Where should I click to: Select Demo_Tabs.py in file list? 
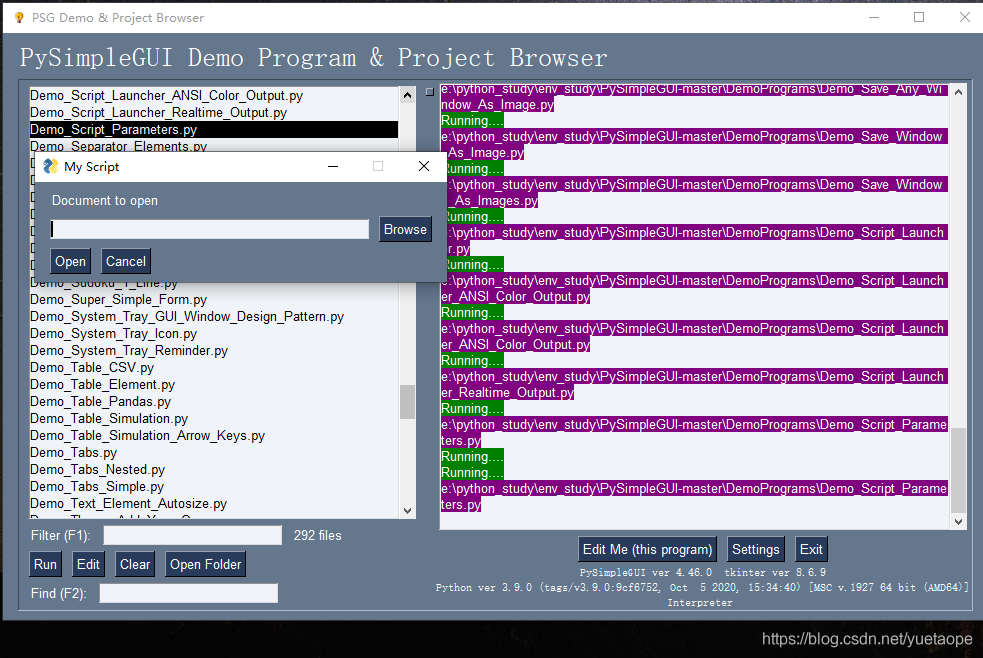214,452
